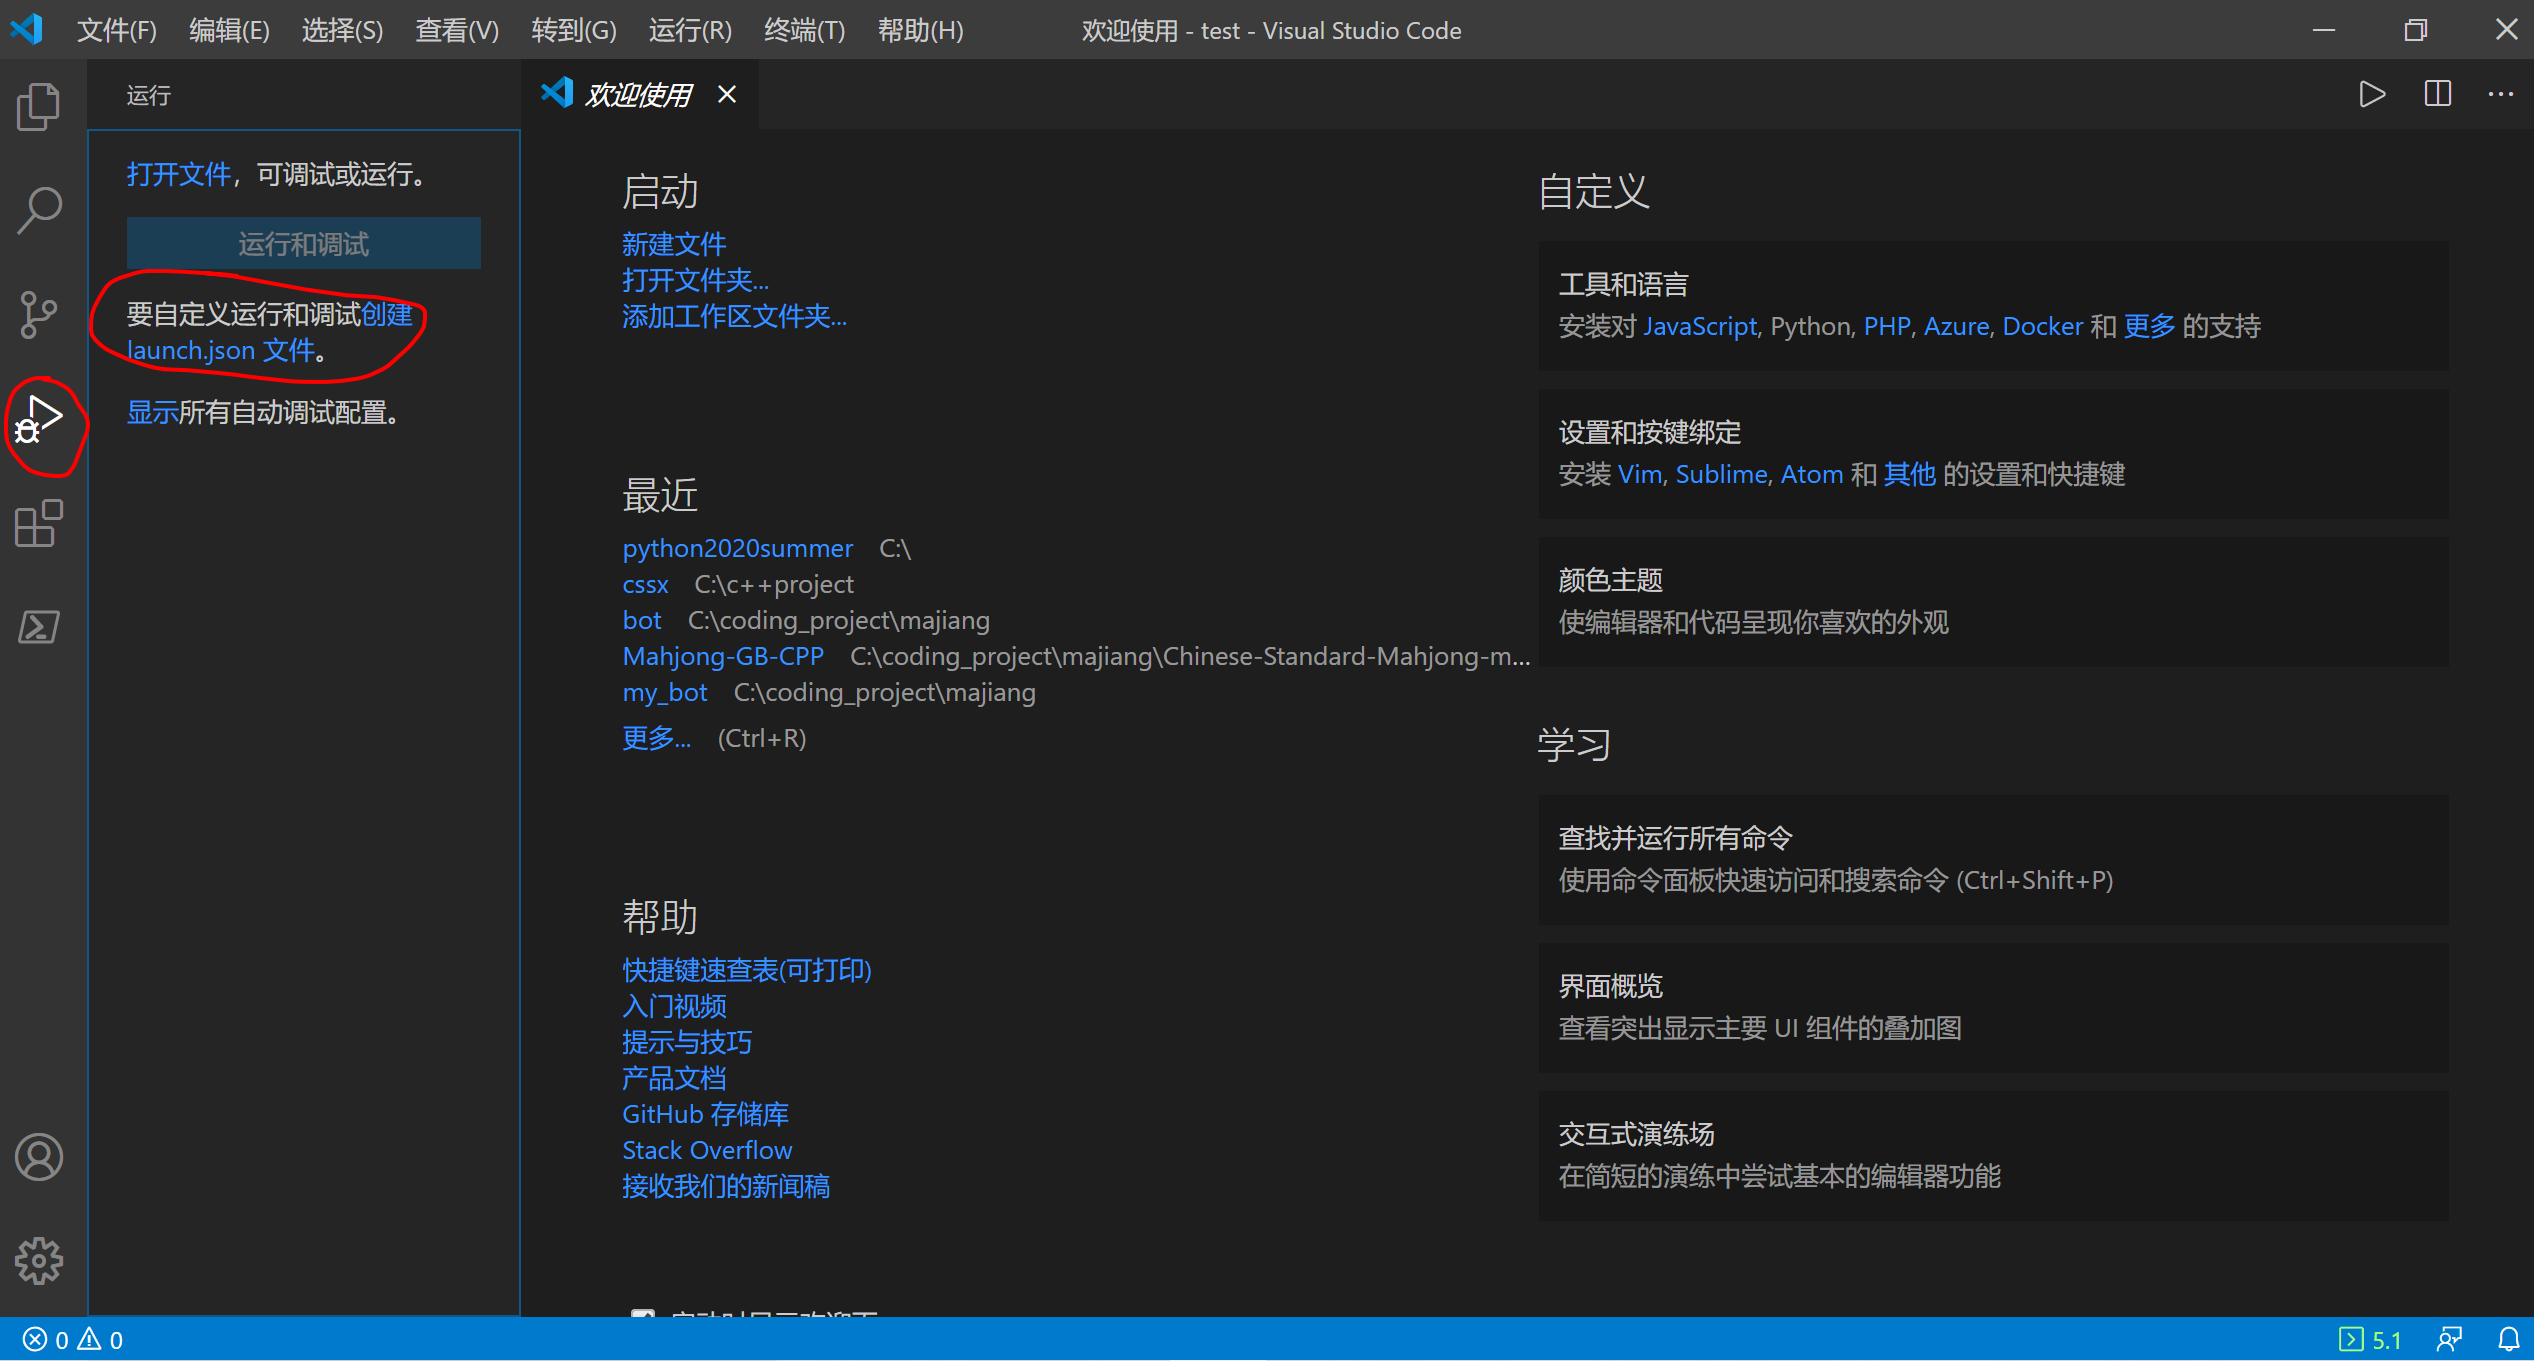This screenshot has width=2534, height=1361.
Task: Click the 颜色主题 customization card
Action: point(1992,601)
